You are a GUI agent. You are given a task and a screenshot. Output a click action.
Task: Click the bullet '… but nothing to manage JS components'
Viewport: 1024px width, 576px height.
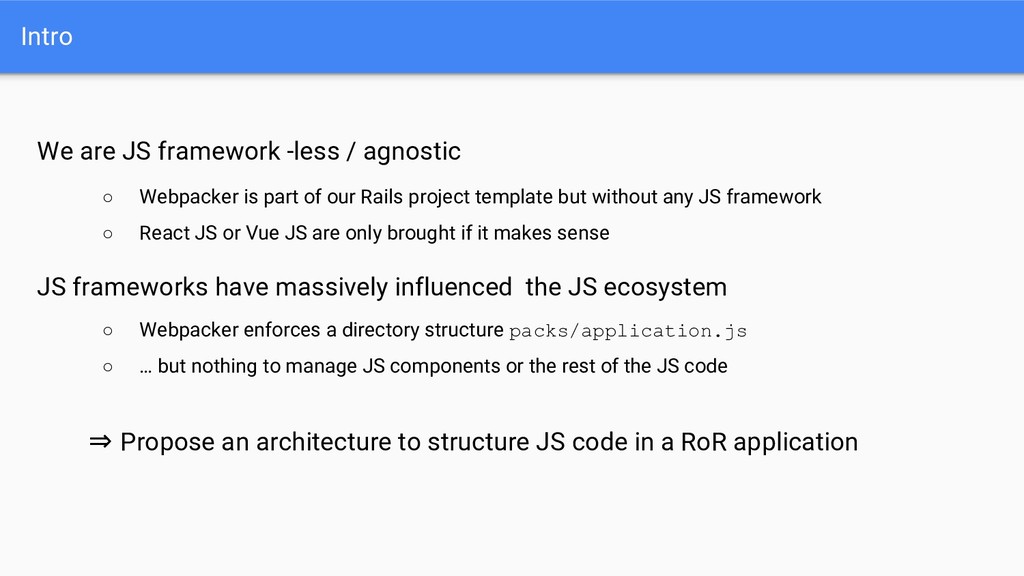[433, 366]
